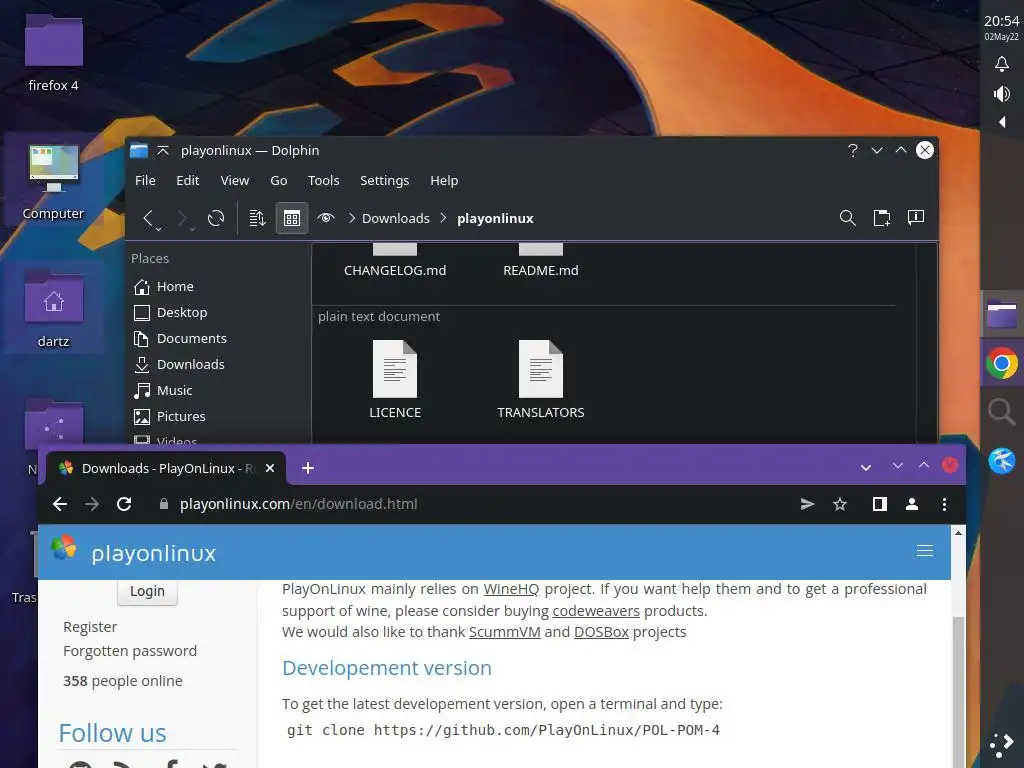Click the Chrome address bar URL
The image size is (1024, 768).
tap(298, 504)
